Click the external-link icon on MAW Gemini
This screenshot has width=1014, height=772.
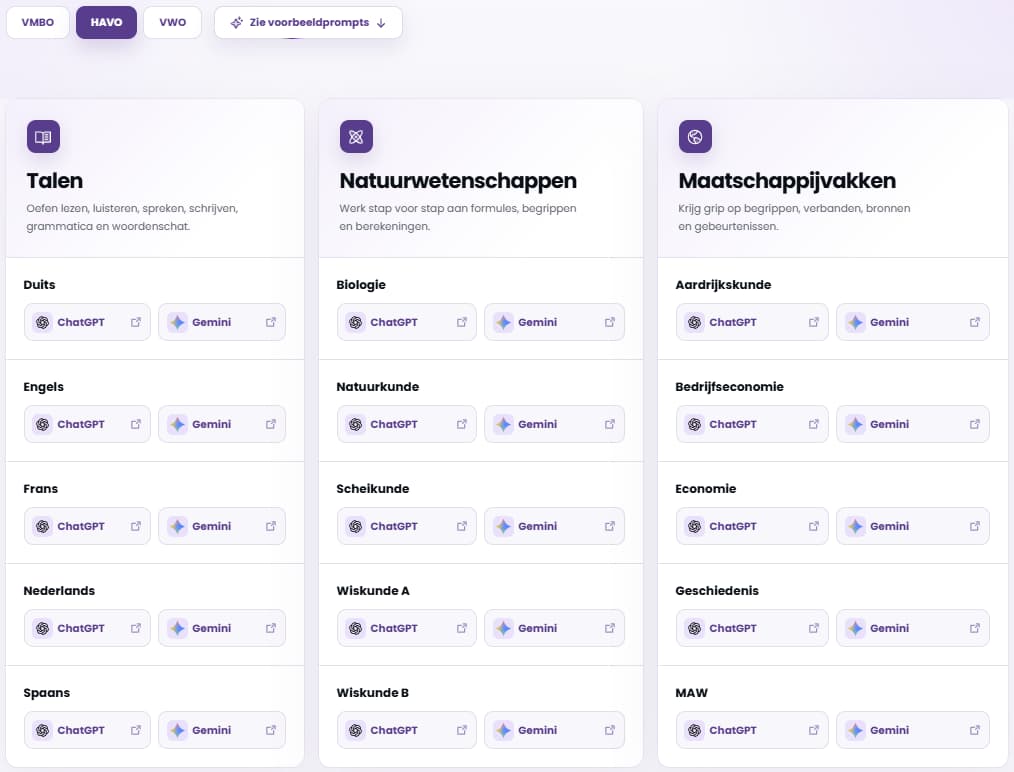(x=975, y=730)
